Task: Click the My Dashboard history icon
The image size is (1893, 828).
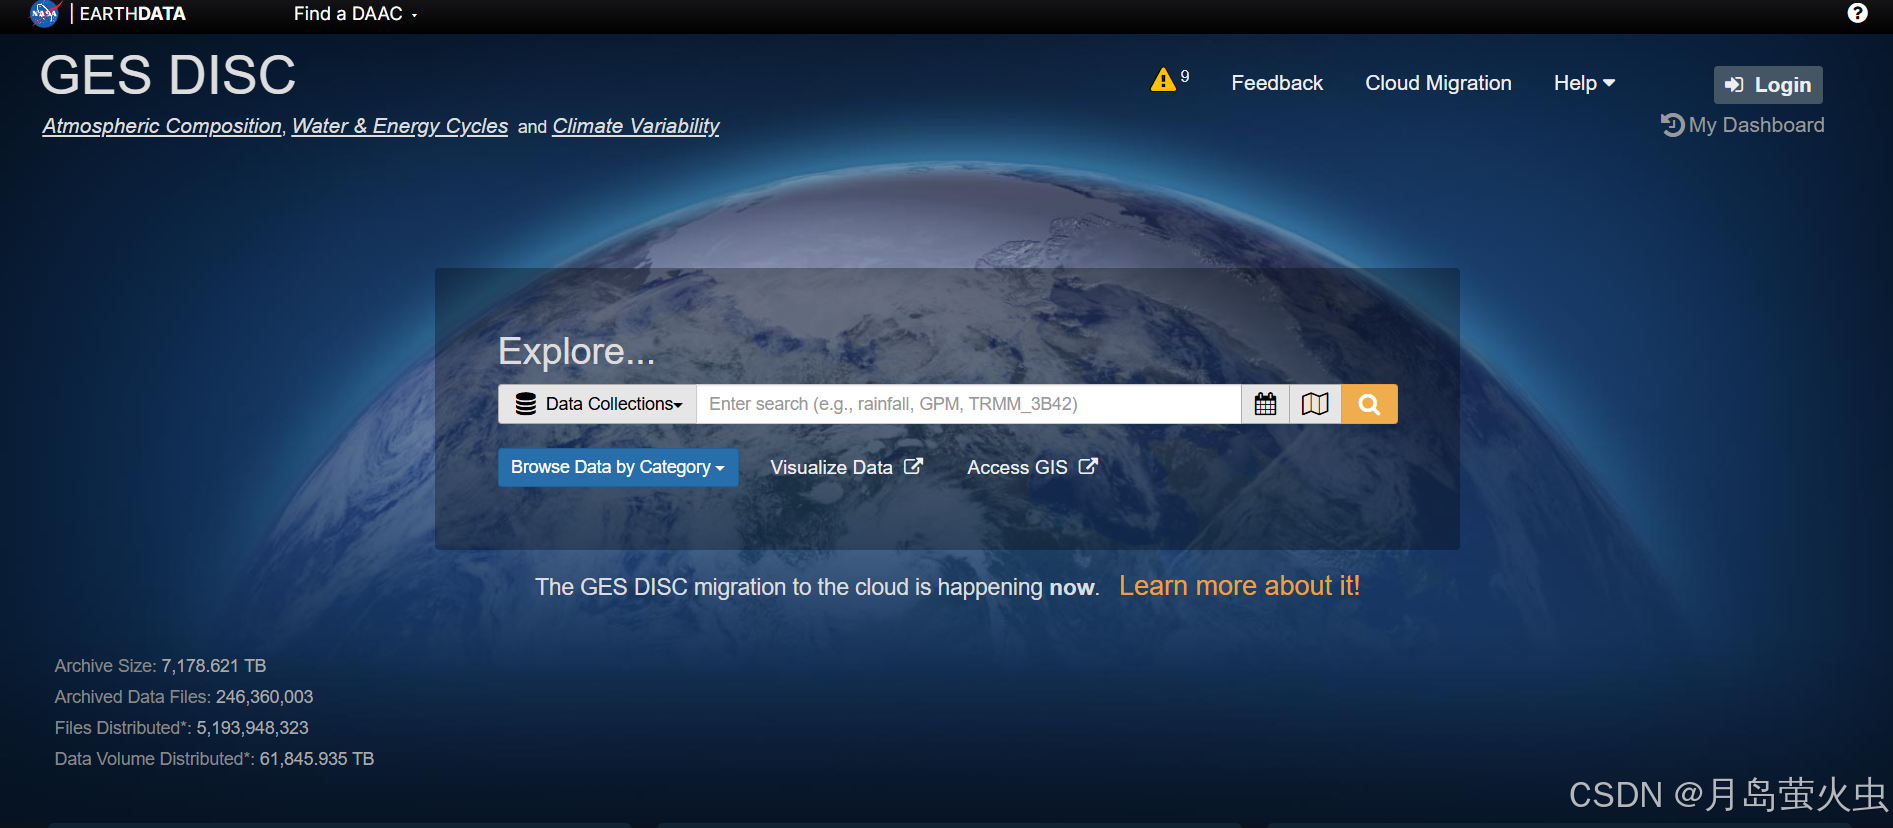Action: [x=1672, y=125]
